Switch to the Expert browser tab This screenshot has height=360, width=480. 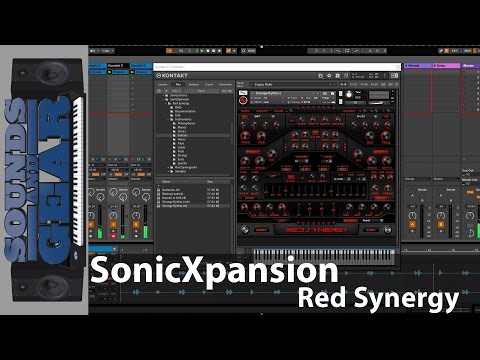209,85
